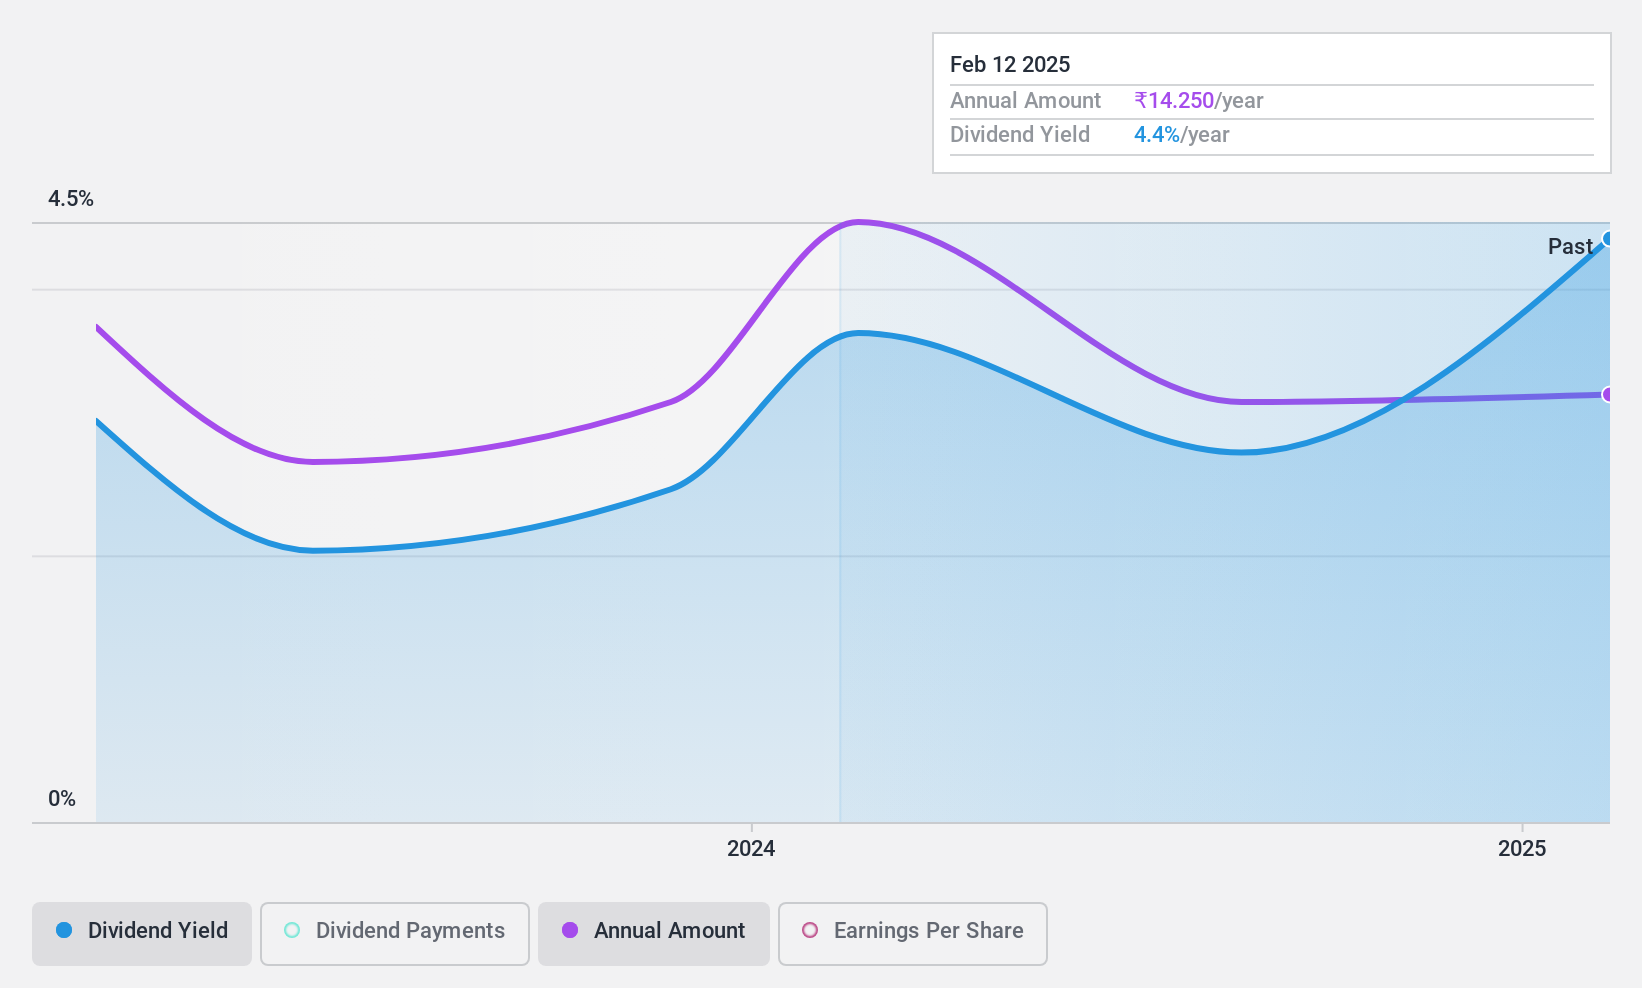The height and width of the screenshot is (988, 1642).
Task: Enable the Earnings Per Share series
Action: click(x=913, y=934)
